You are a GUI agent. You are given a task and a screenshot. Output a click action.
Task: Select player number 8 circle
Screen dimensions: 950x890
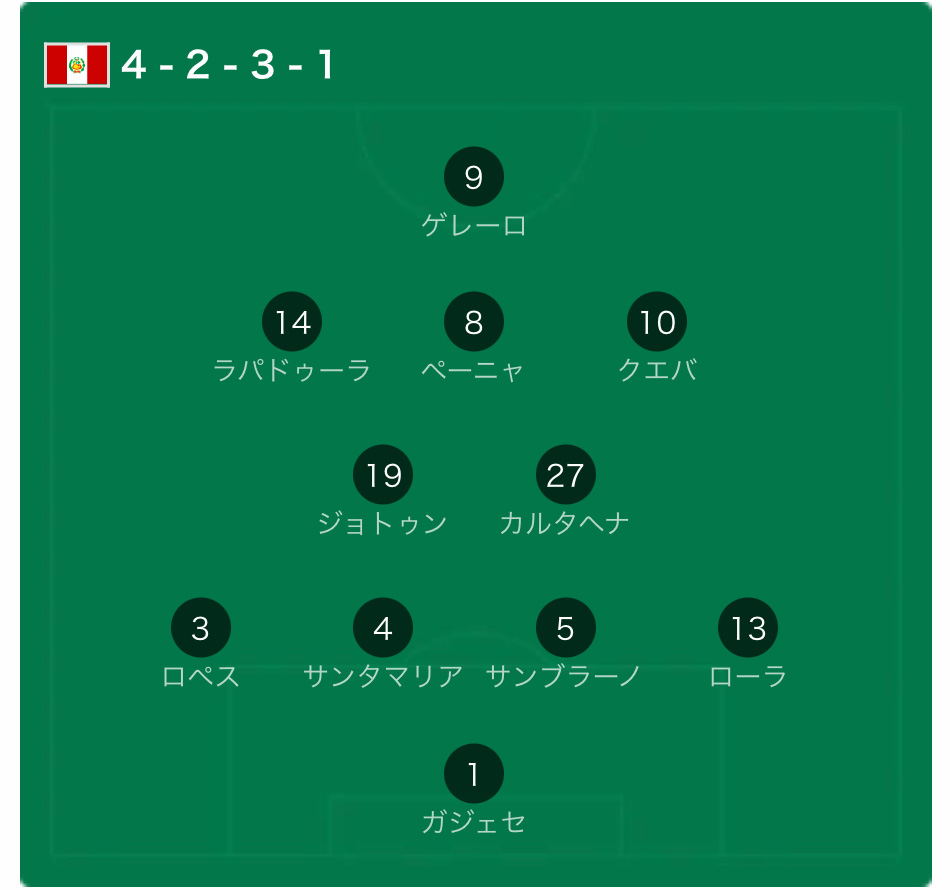click(x=474, y=322)
